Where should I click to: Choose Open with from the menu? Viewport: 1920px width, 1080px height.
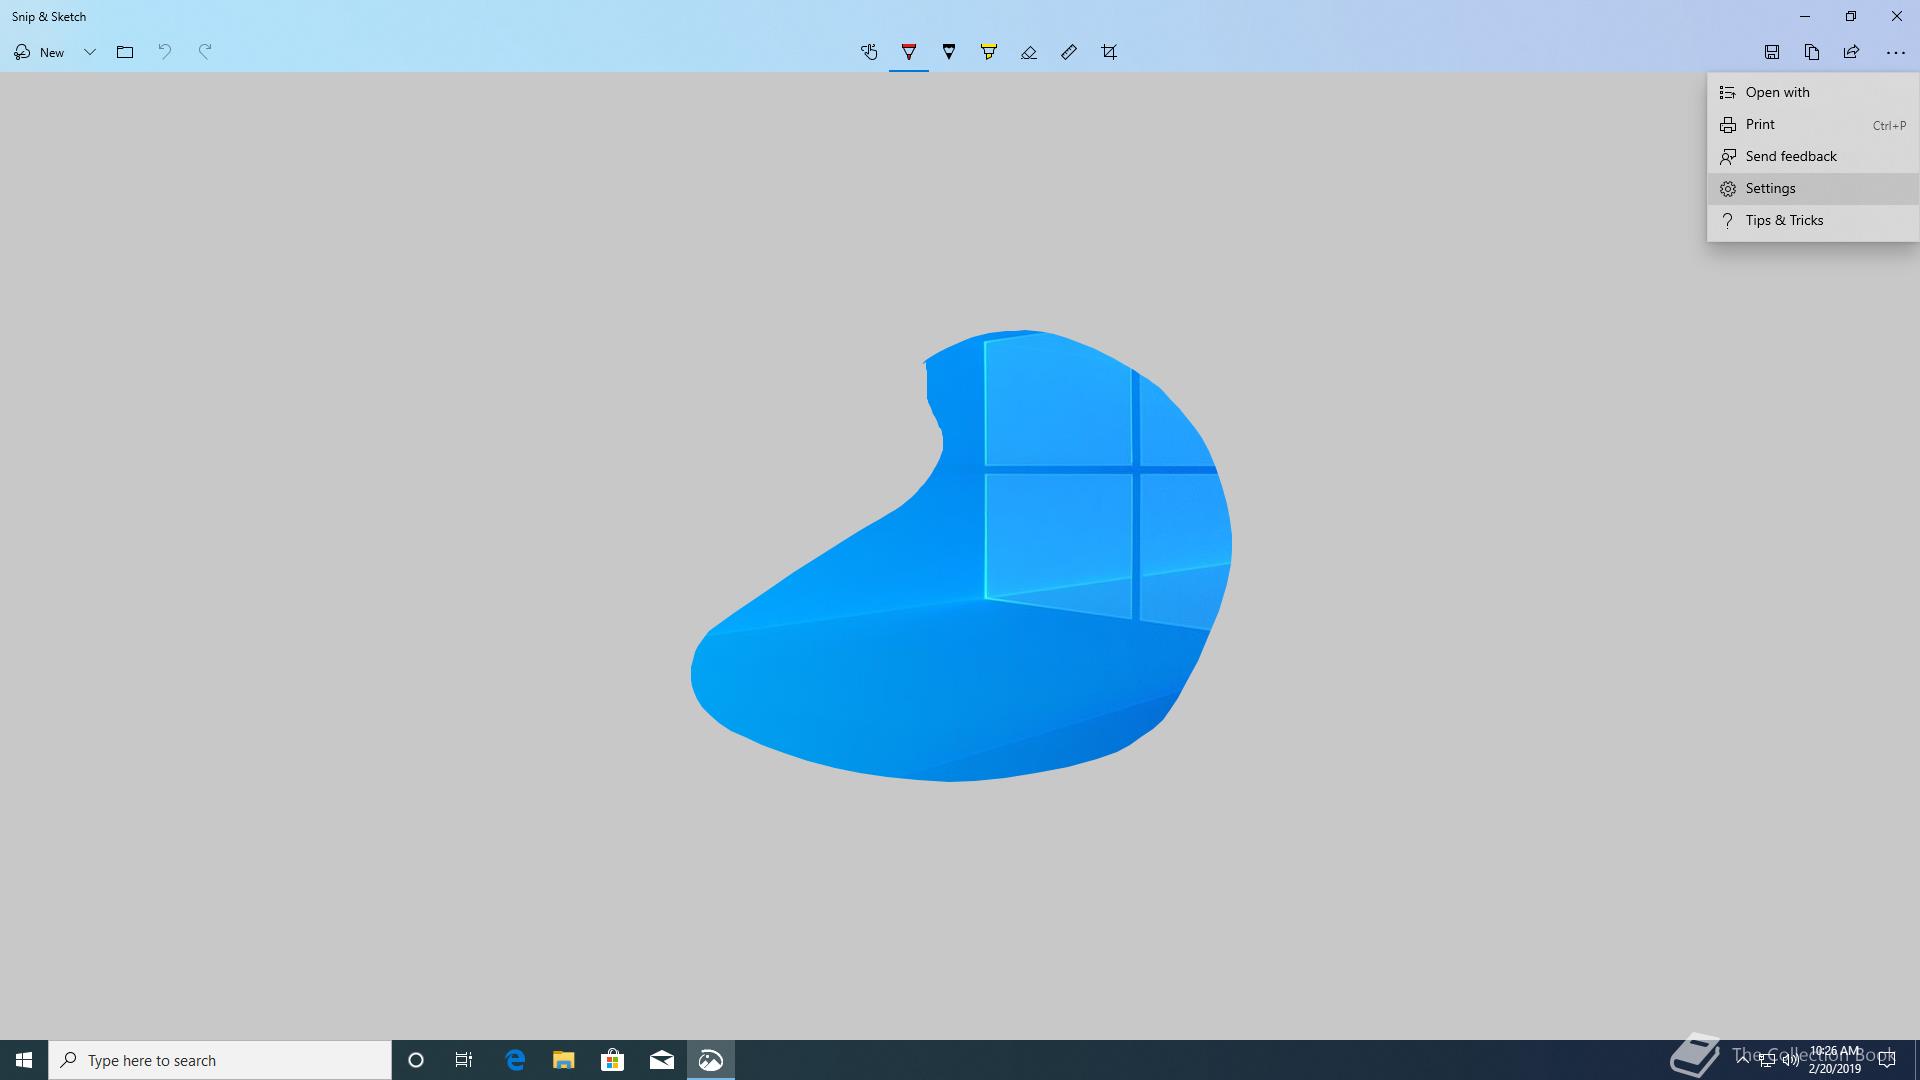(x=1813, y=92)
